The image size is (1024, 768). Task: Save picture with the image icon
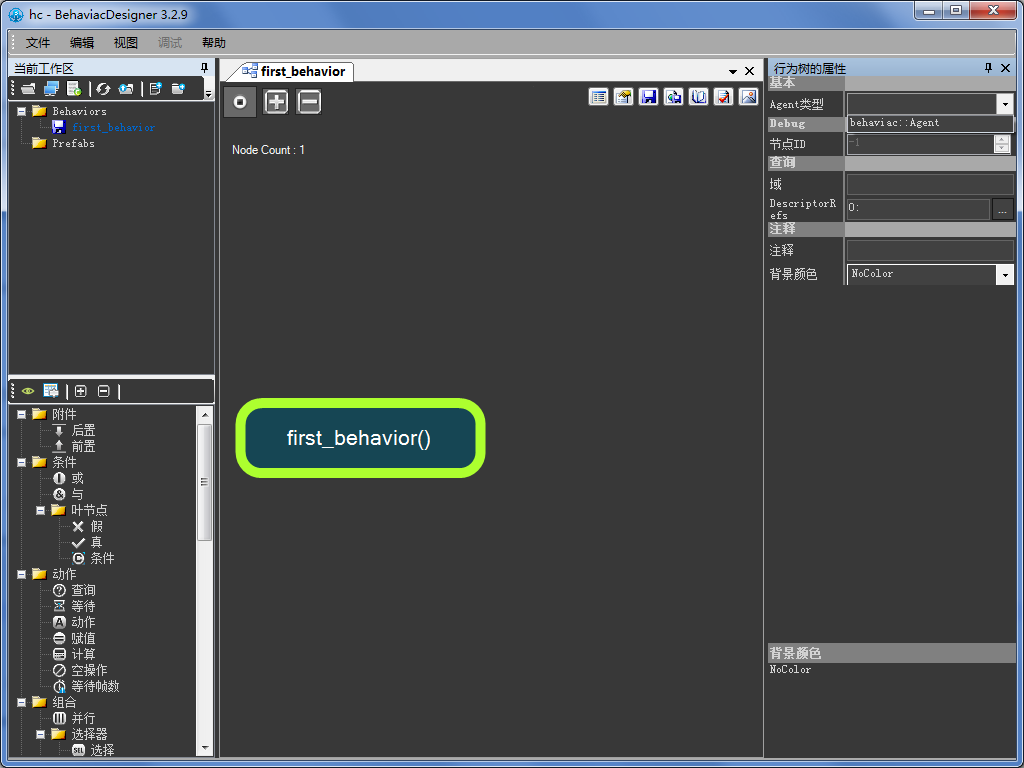pos(748,97)
